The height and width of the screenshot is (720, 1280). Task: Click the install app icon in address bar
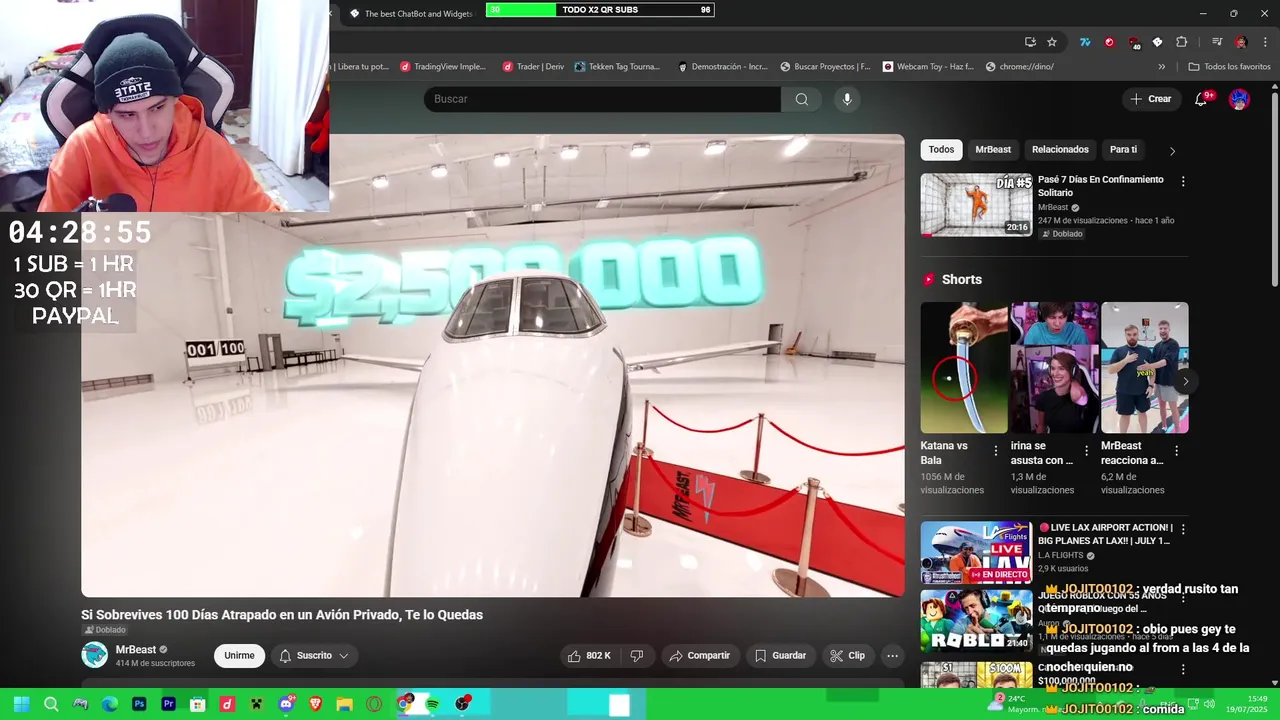point(1030,42)
